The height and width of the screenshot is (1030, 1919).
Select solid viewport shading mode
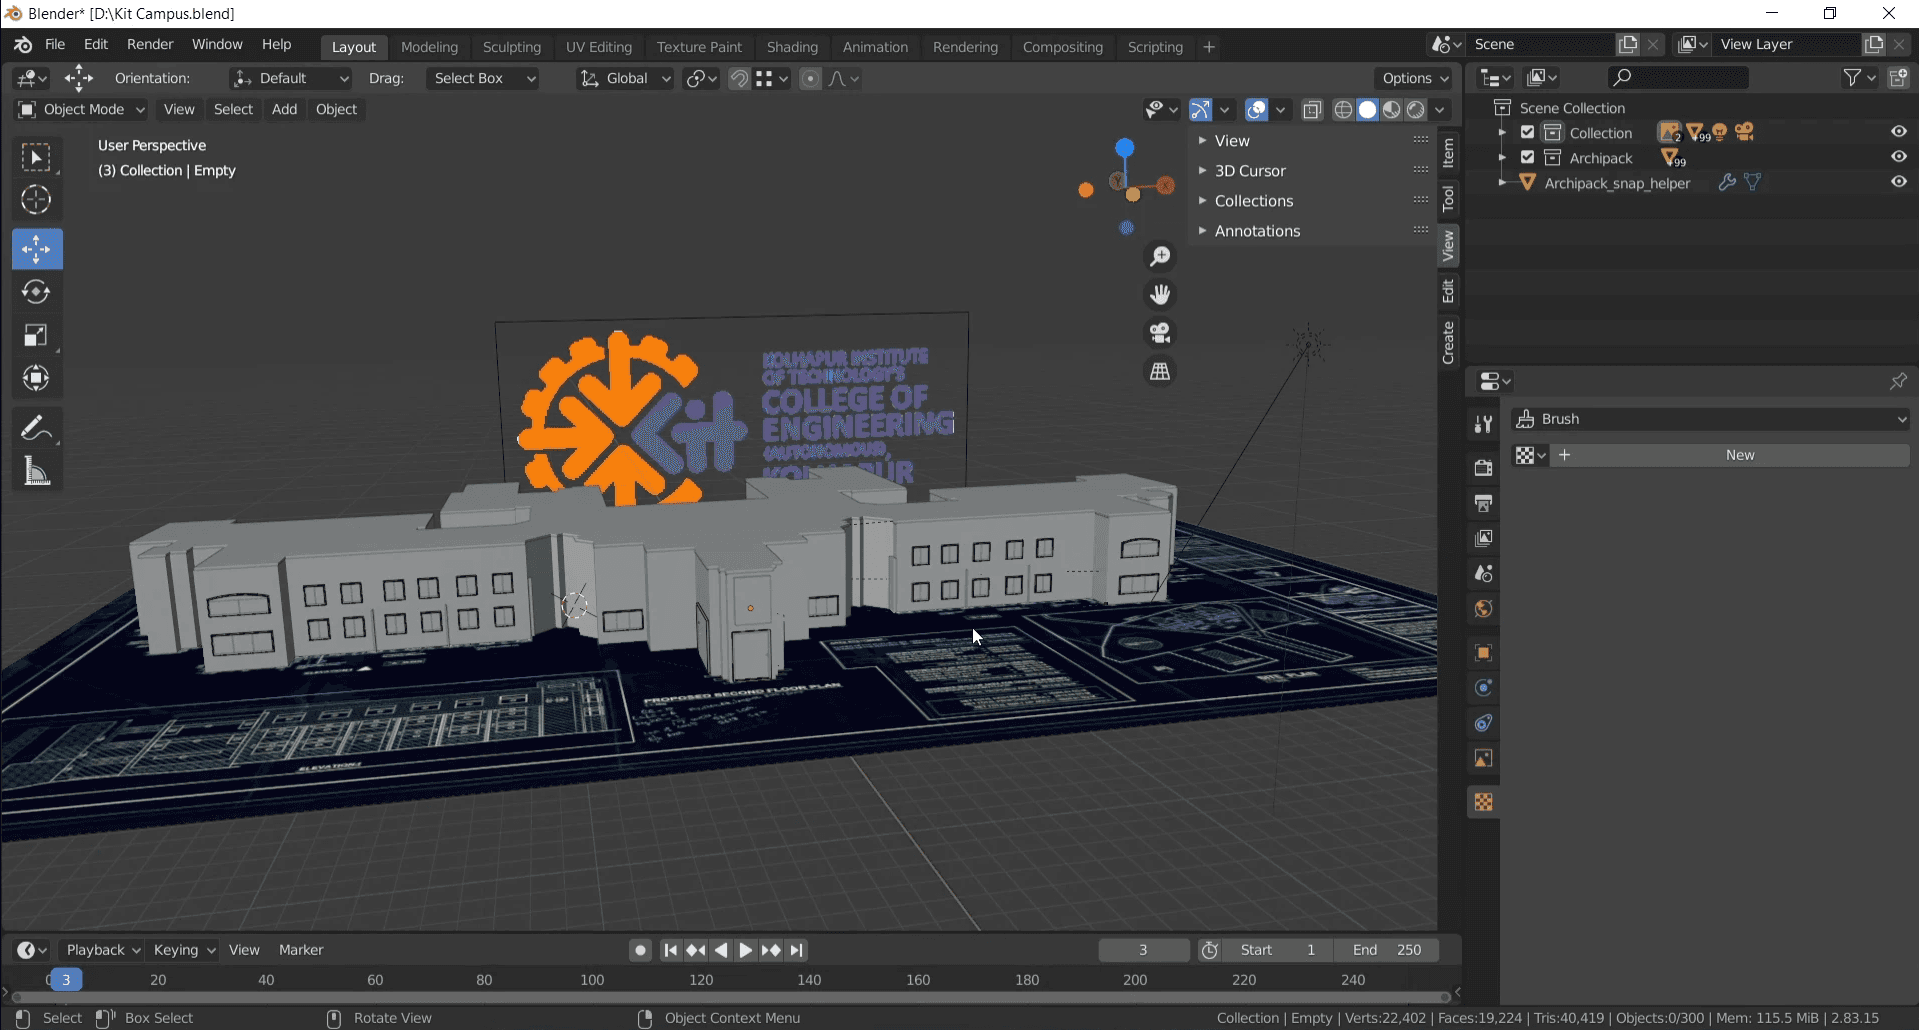(1367, 110)
